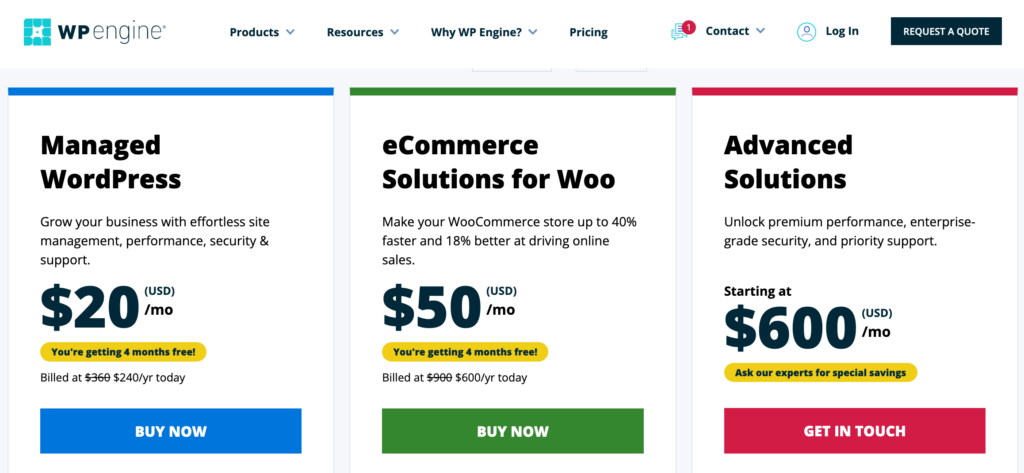
Task: Click the Managed WordPress 4 months free badge
Action: pyautogui.click(x=124, y=352)
